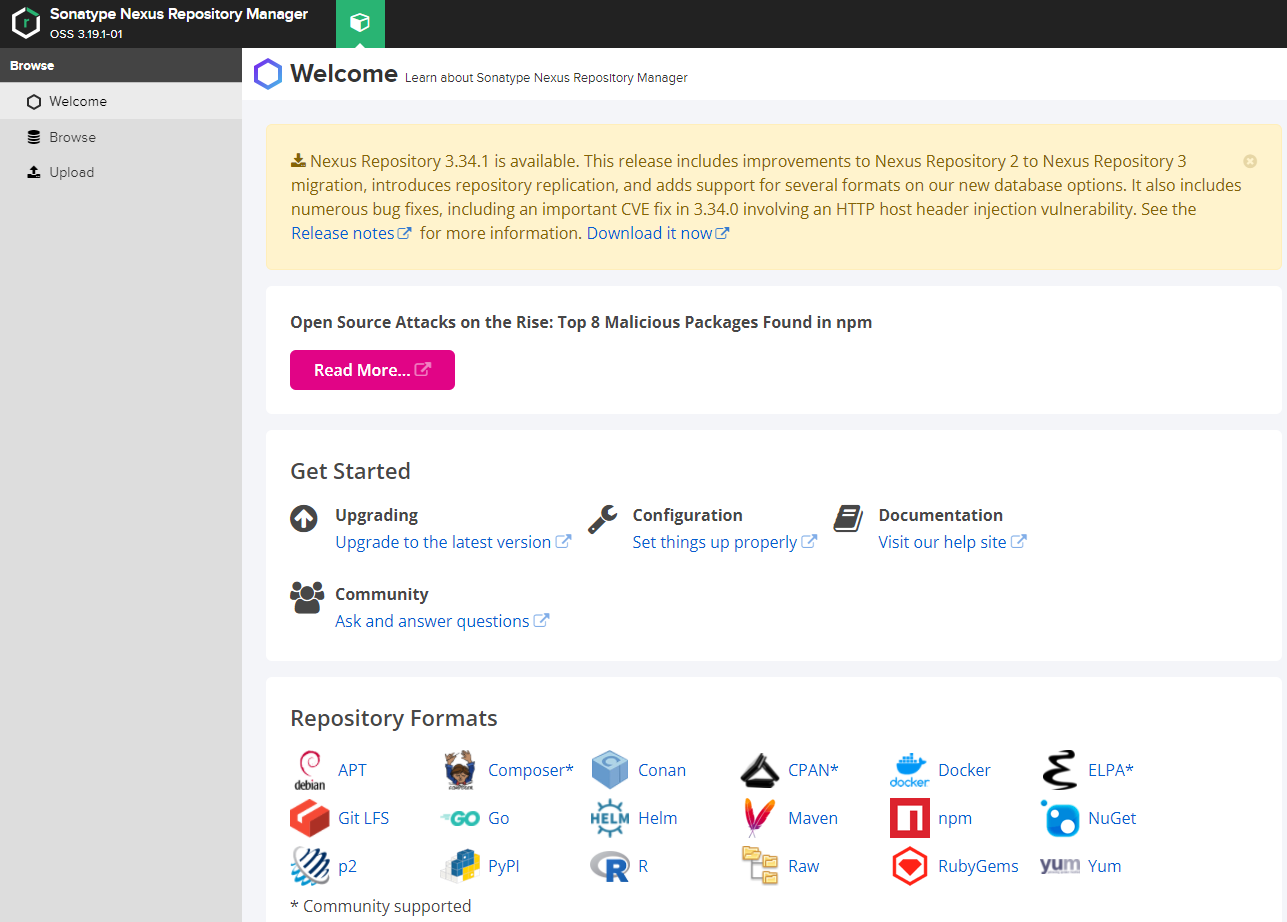Click the Yum logo icon
Screen dimensions: 1287x922
(x=1059, y=866)
